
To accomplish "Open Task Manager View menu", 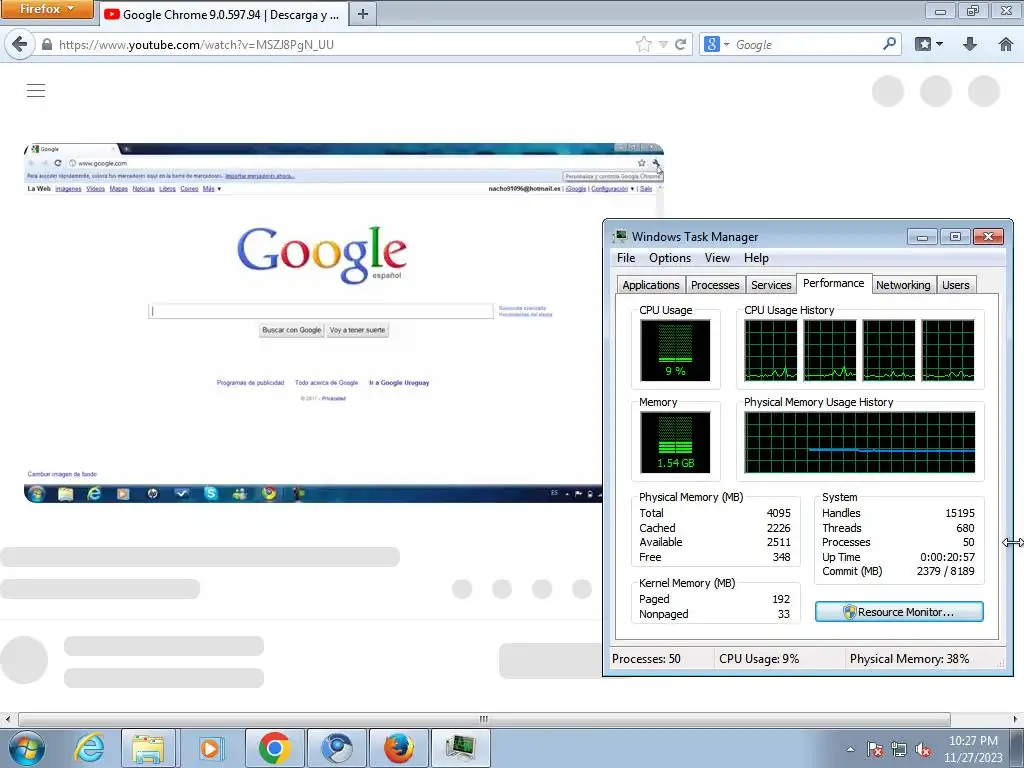I will tap(717, 258).
